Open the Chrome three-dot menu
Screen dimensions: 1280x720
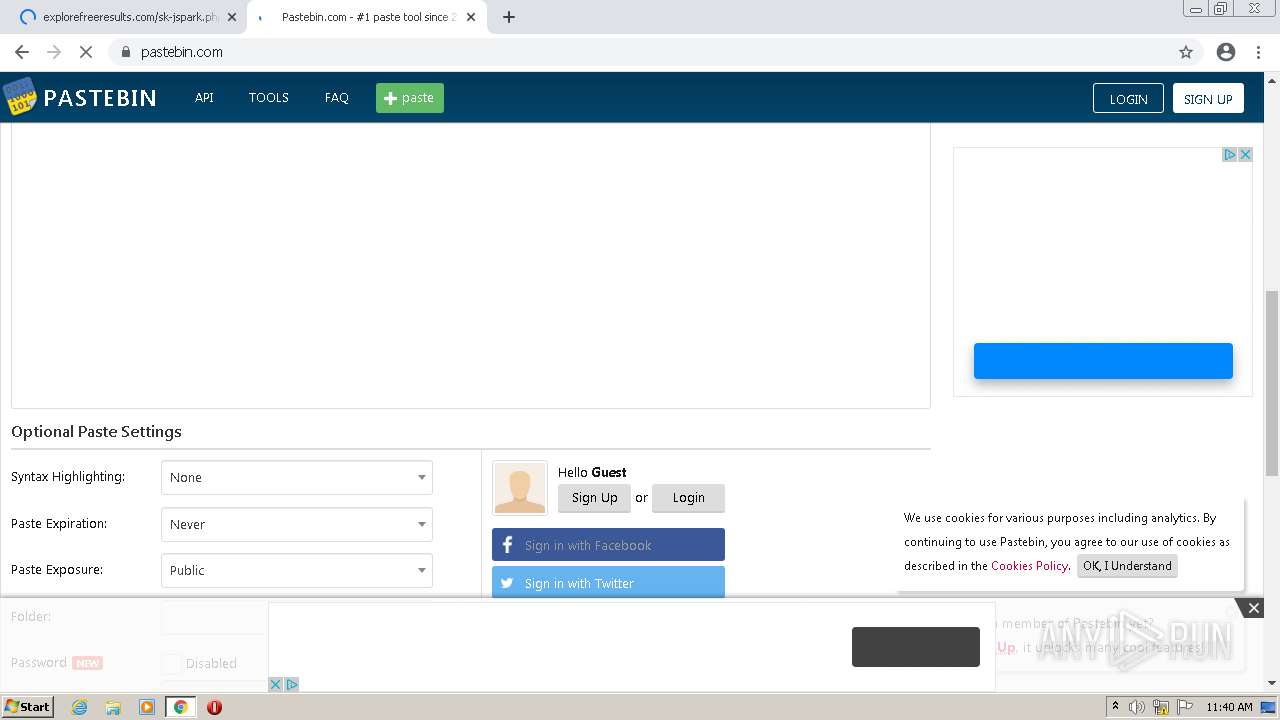pos(1259,52)
